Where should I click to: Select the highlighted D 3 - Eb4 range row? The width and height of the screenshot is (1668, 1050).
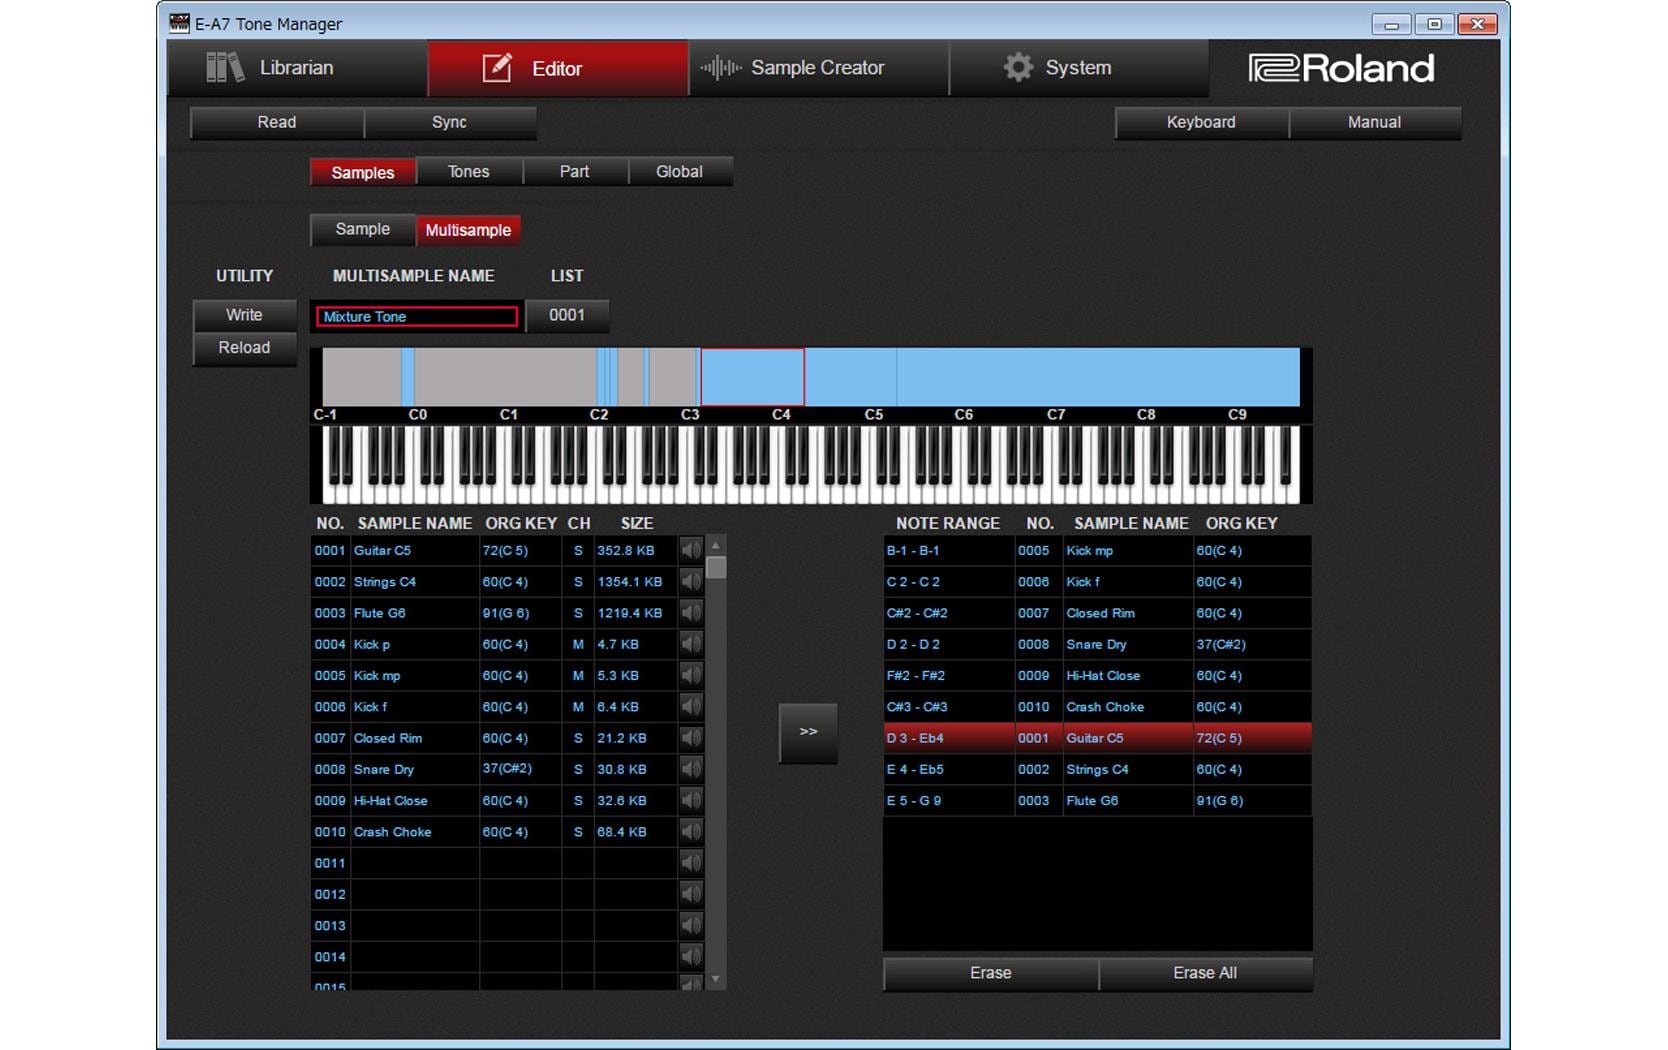pos(1097,737)
